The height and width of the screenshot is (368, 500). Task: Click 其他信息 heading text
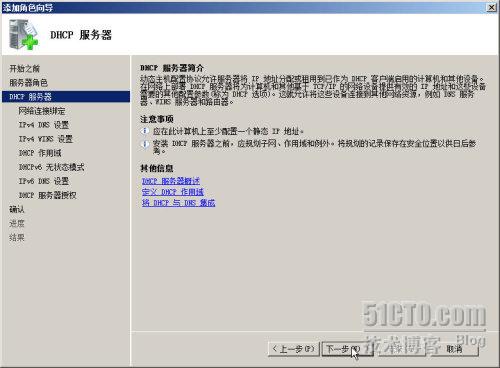click(157, 168)
